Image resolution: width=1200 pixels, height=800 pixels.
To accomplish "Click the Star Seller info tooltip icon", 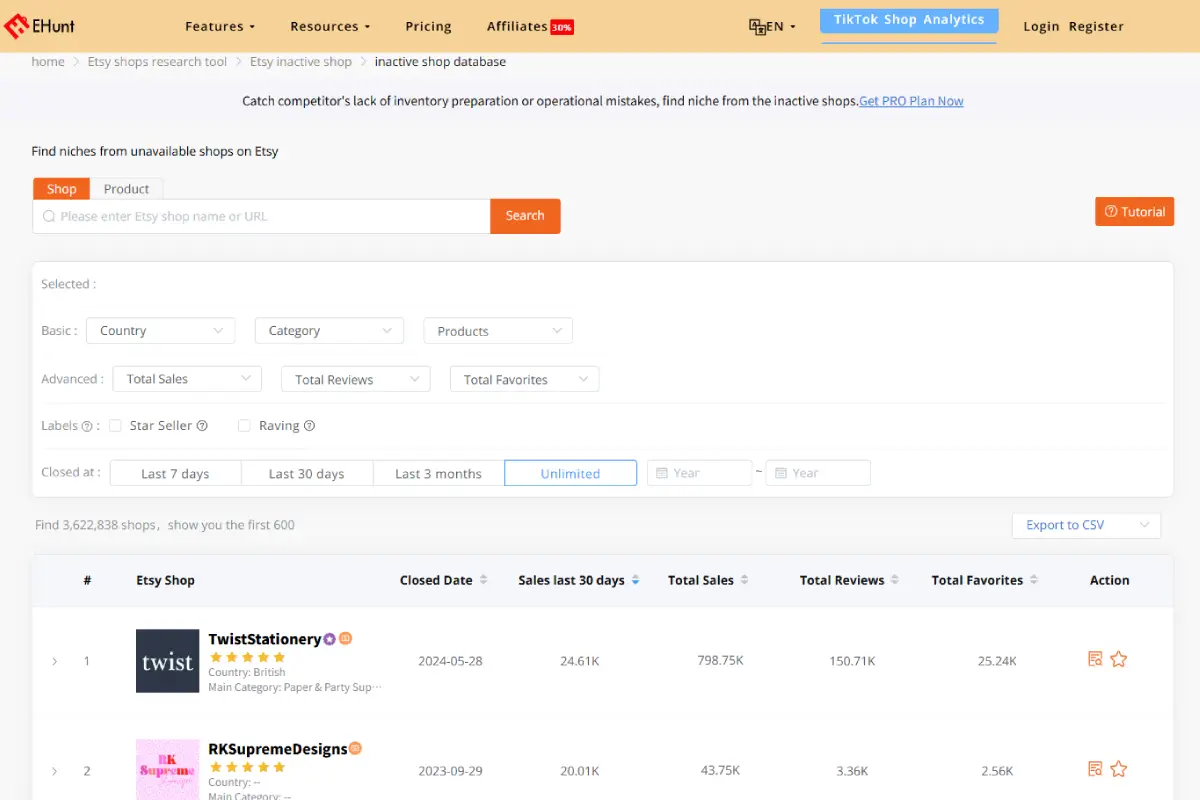I will tap(202, 425).
